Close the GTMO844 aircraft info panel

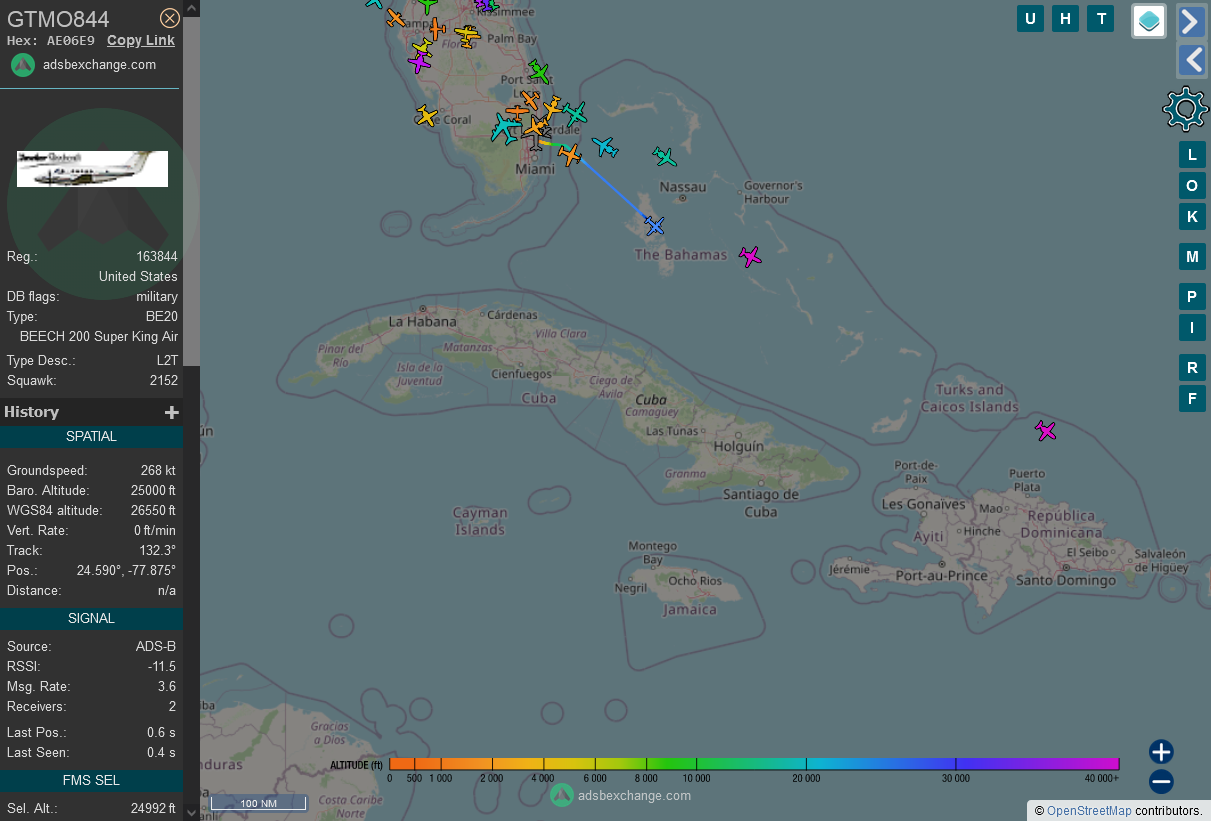coord(170,18)
